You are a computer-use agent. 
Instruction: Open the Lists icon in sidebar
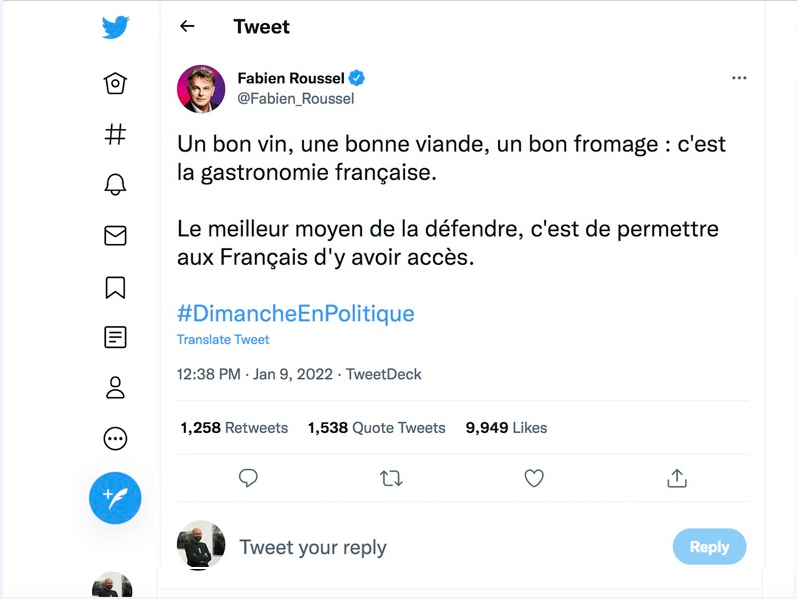(115, 337)
